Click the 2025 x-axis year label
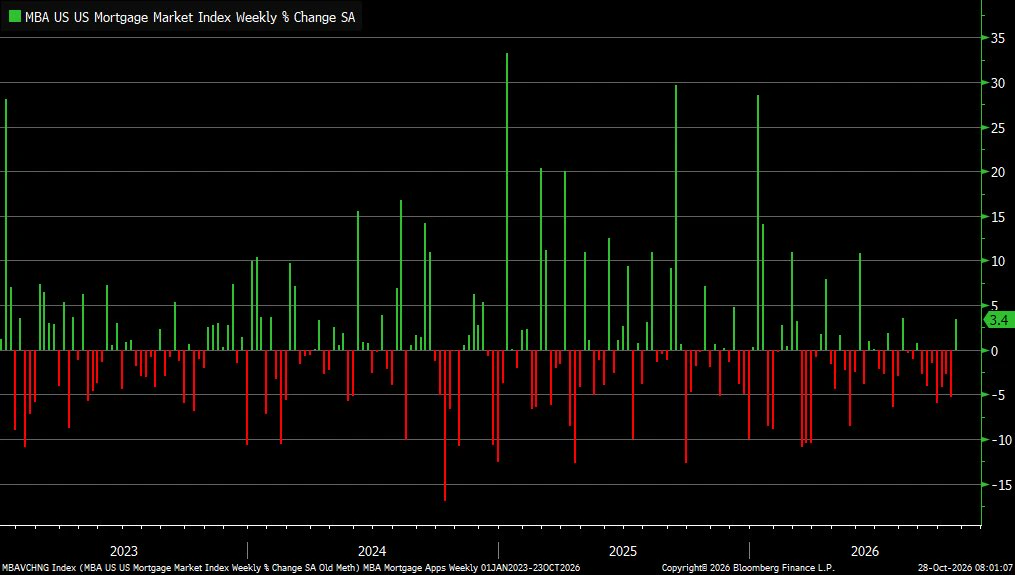The width and height of the screenshot is (1015, 575). point(623,551)
